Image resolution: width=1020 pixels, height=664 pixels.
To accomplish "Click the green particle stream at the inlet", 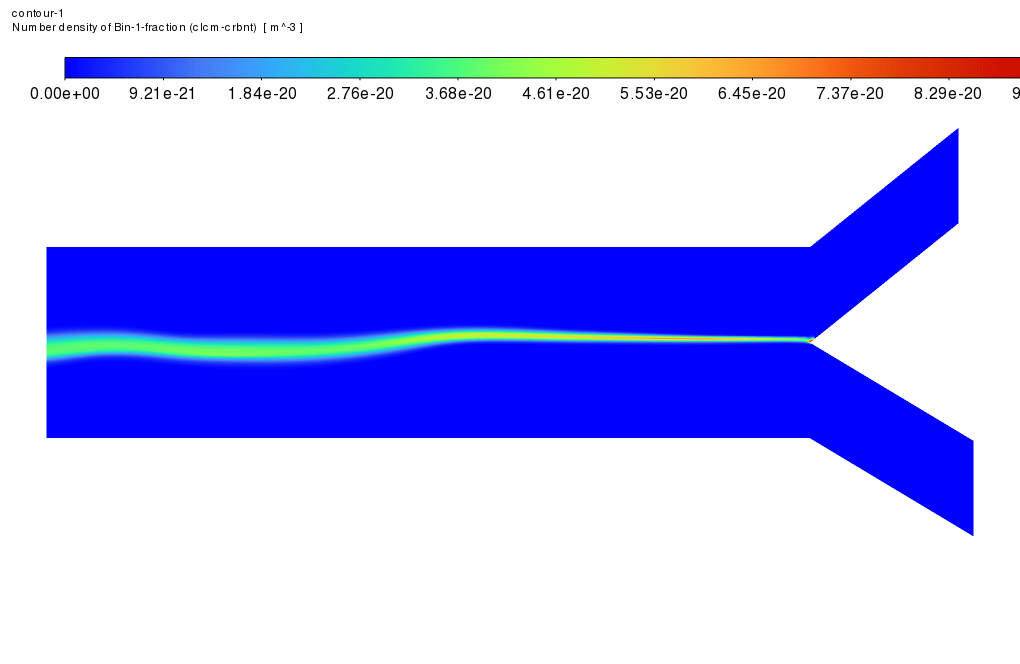I will tap(60, 349).
